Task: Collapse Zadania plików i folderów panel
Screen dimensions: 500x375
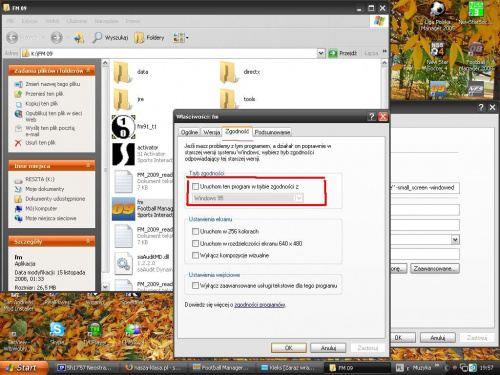Action: (x=88, y=70)
